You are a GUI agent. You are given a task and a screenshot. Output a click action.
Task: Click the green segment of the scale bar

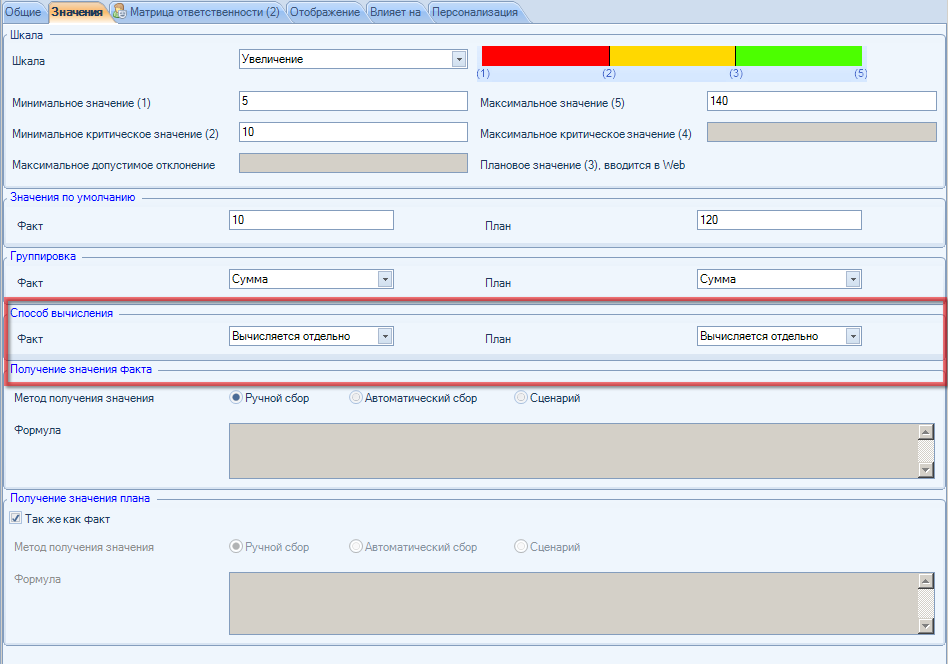[798, 56]
